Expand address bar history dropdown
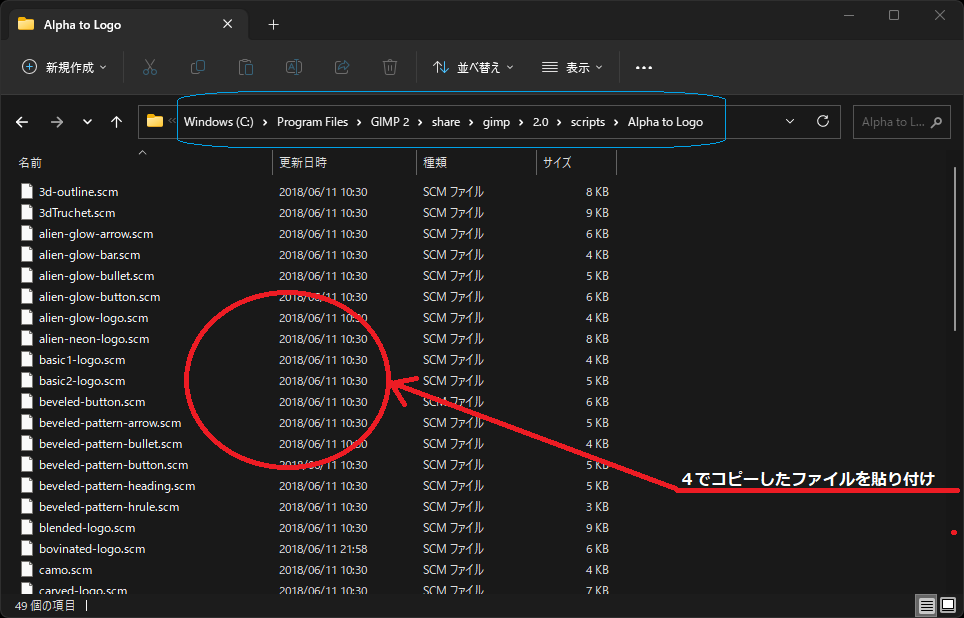The image size is (964, 618). (x=790, y=122)
